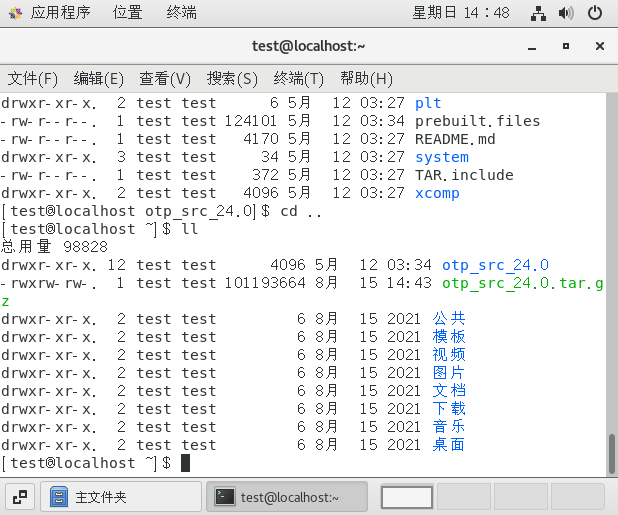
Task: Select the first workspace in switcher
Action: 407,497
